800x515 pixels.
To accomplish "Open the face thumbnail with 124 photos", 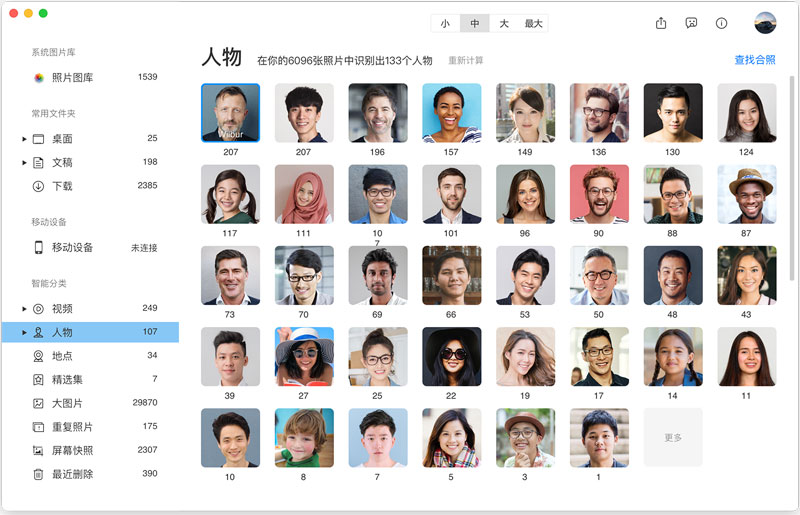I will pyautogui.click(x=747, y=113).
